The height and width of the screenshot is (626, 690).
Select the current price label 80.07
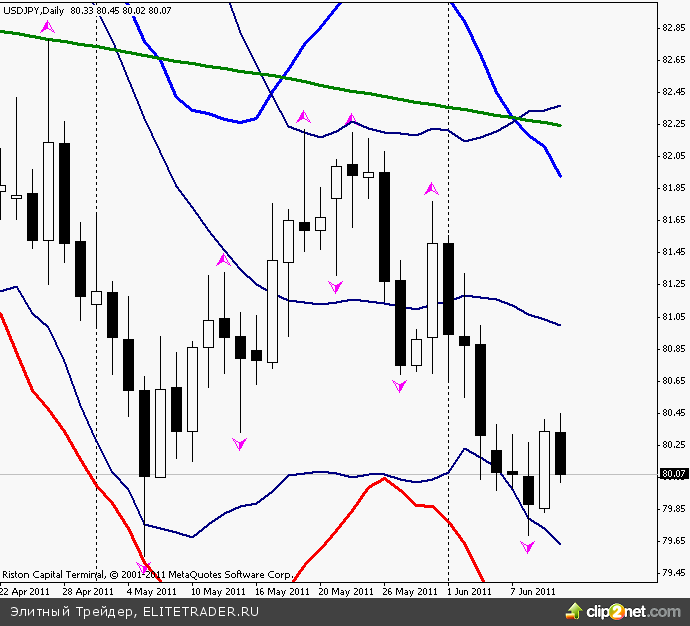[x=673, y=475]
